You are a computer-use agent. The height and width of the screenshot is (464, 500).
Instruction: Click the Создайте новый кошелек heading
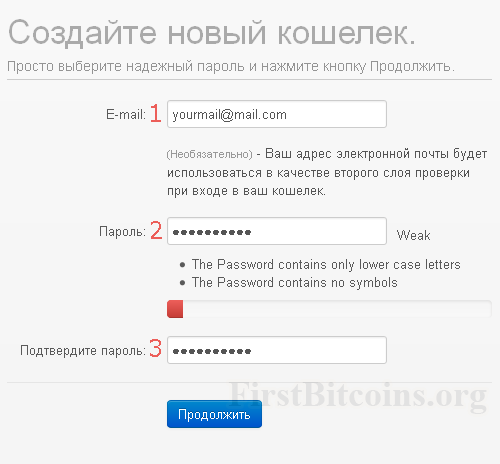[x=212, y=33]
